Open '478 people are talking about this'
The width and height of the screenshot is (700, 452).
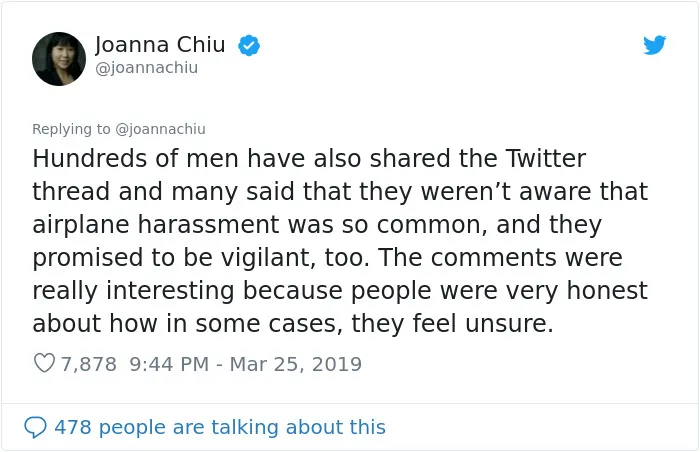pyautogui.click(x=220, y=427)
